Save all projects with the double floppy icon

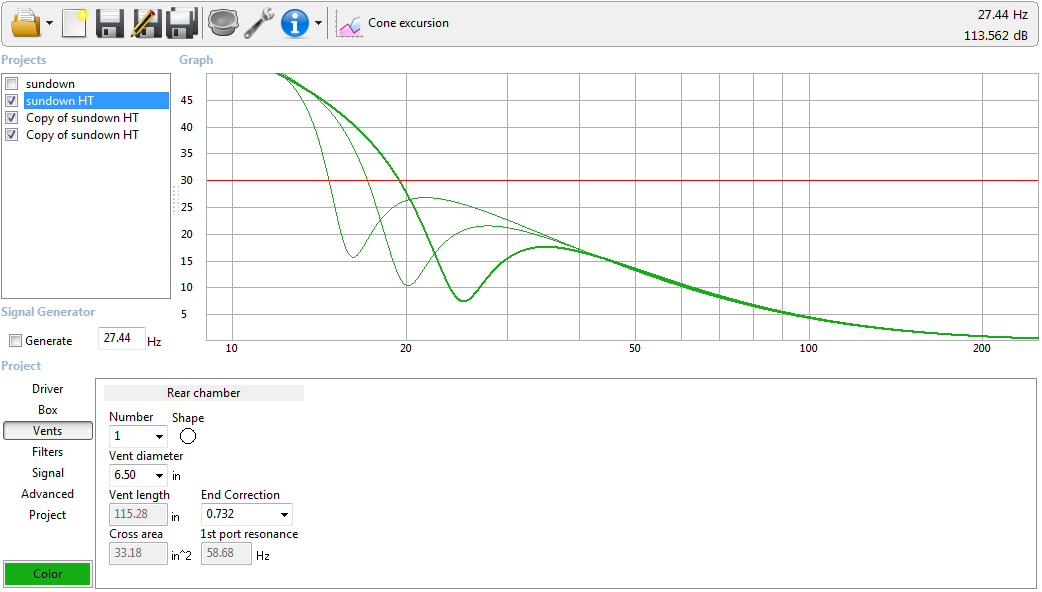tap(182, 23)
